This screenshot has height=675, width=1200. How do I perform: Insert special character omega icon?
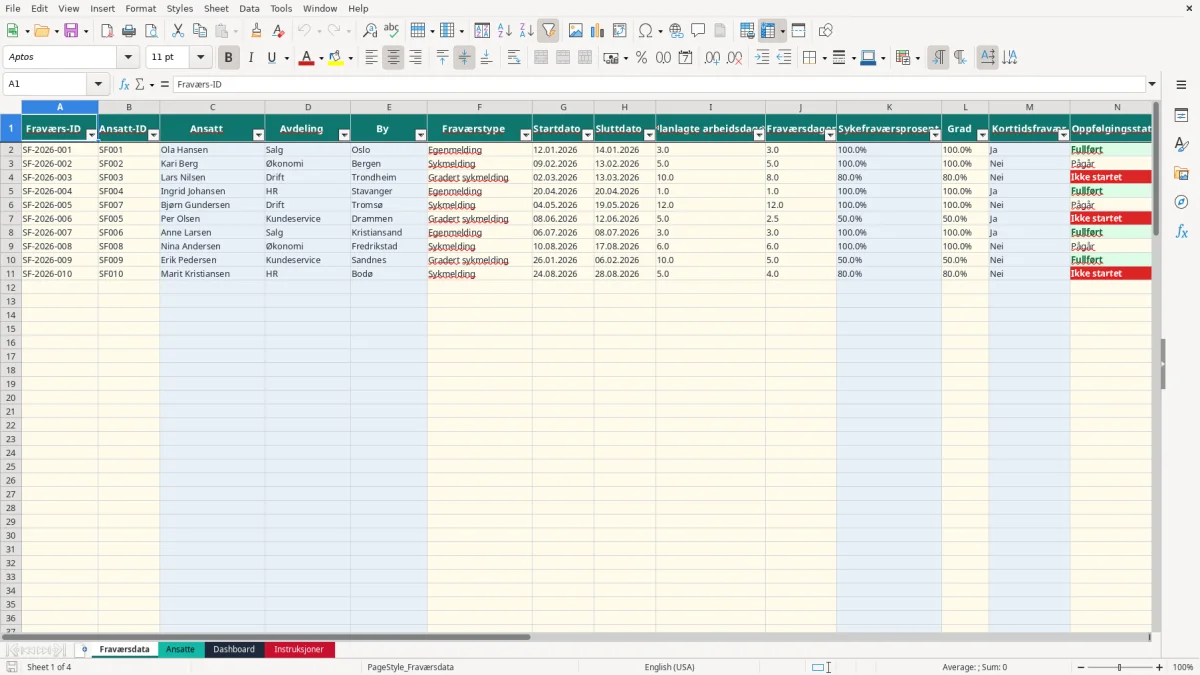[x=646, y=31]
